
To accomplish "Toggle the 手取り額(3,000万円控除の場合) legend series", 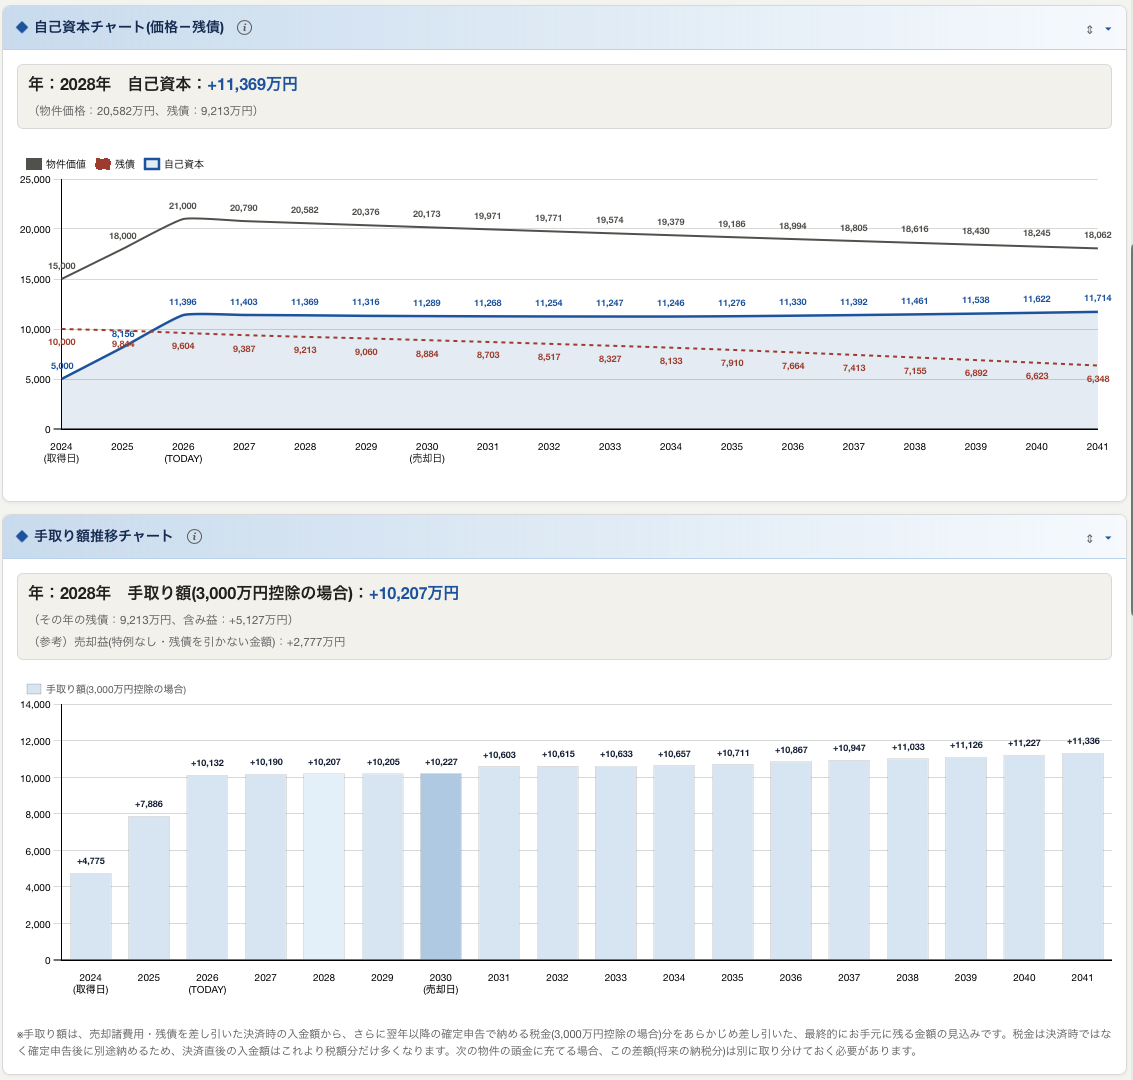I will pyautogui.click(x=106, y=689).
